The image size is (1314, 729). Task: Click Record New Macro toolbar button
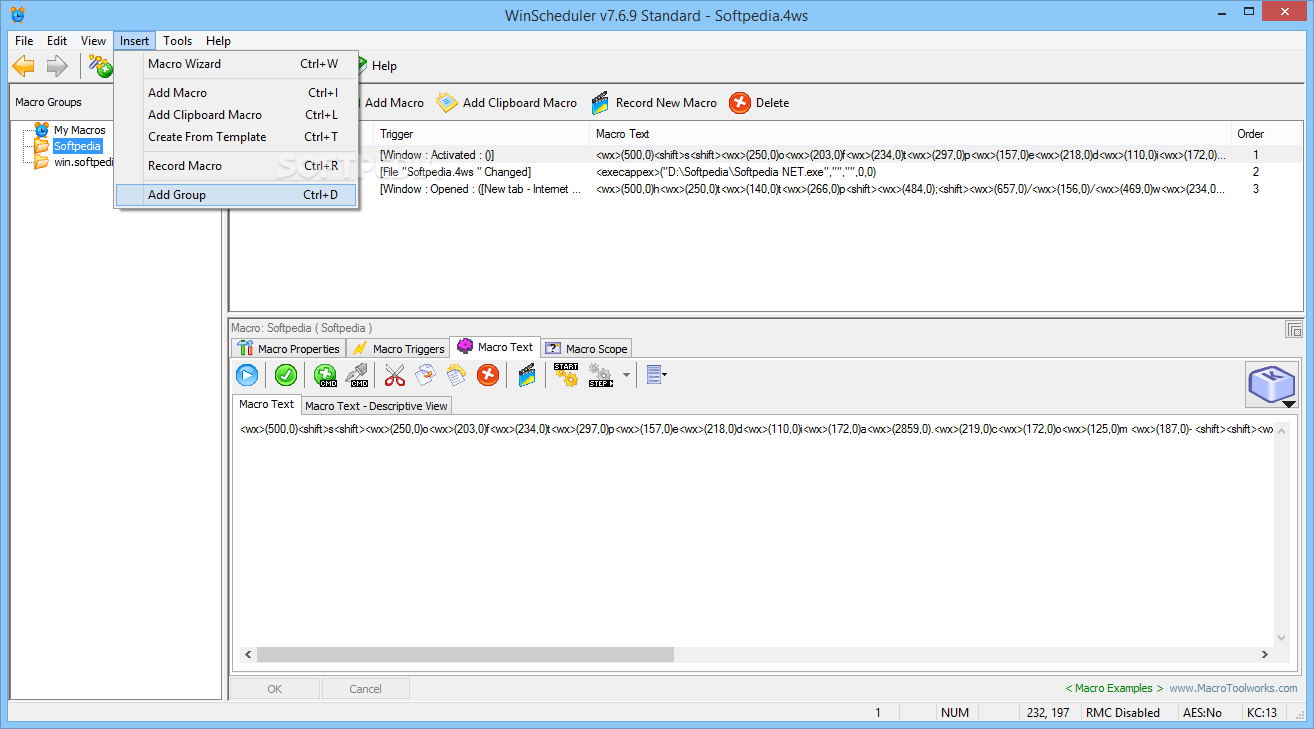pyautogui.click(x=654, y=102)
